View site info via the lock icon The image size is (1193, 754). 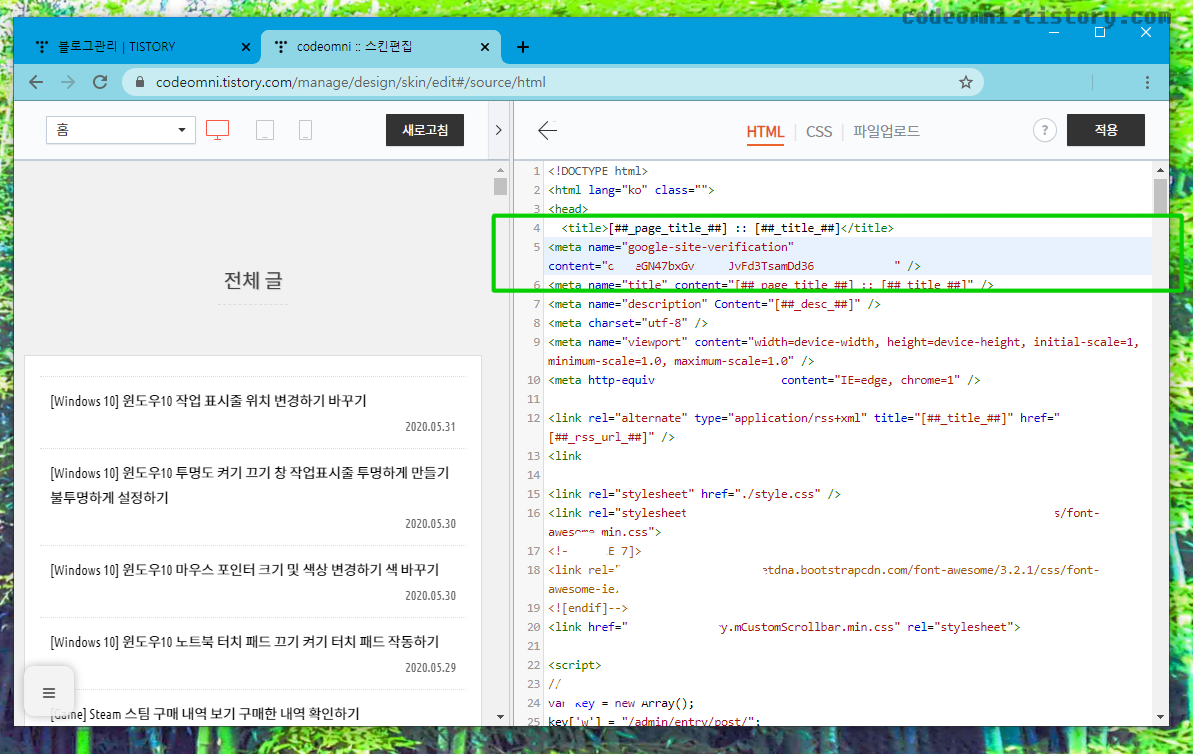pos(139,81)
